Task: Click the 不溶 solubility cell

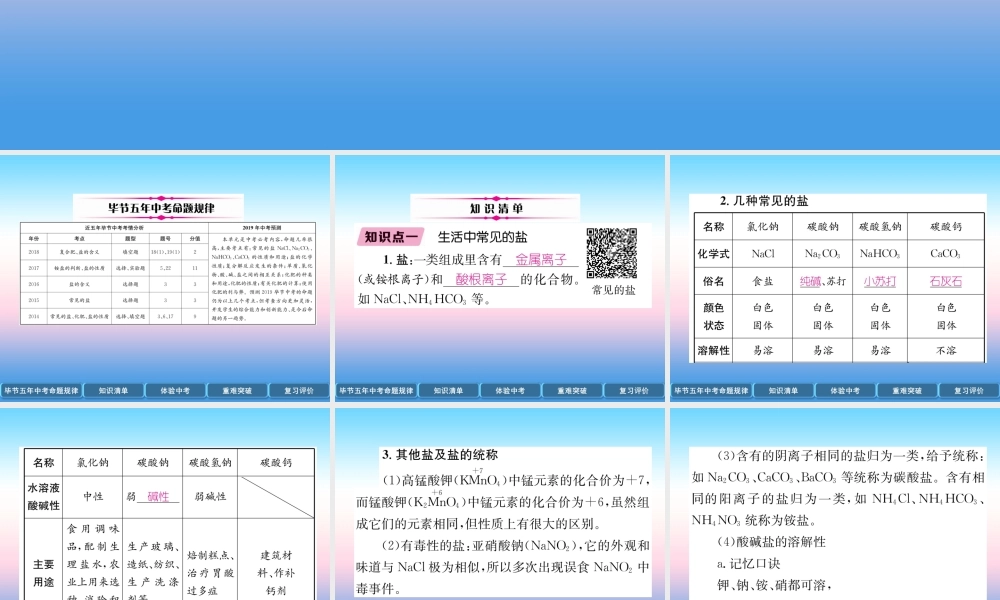Action: (x=946, y=351)
